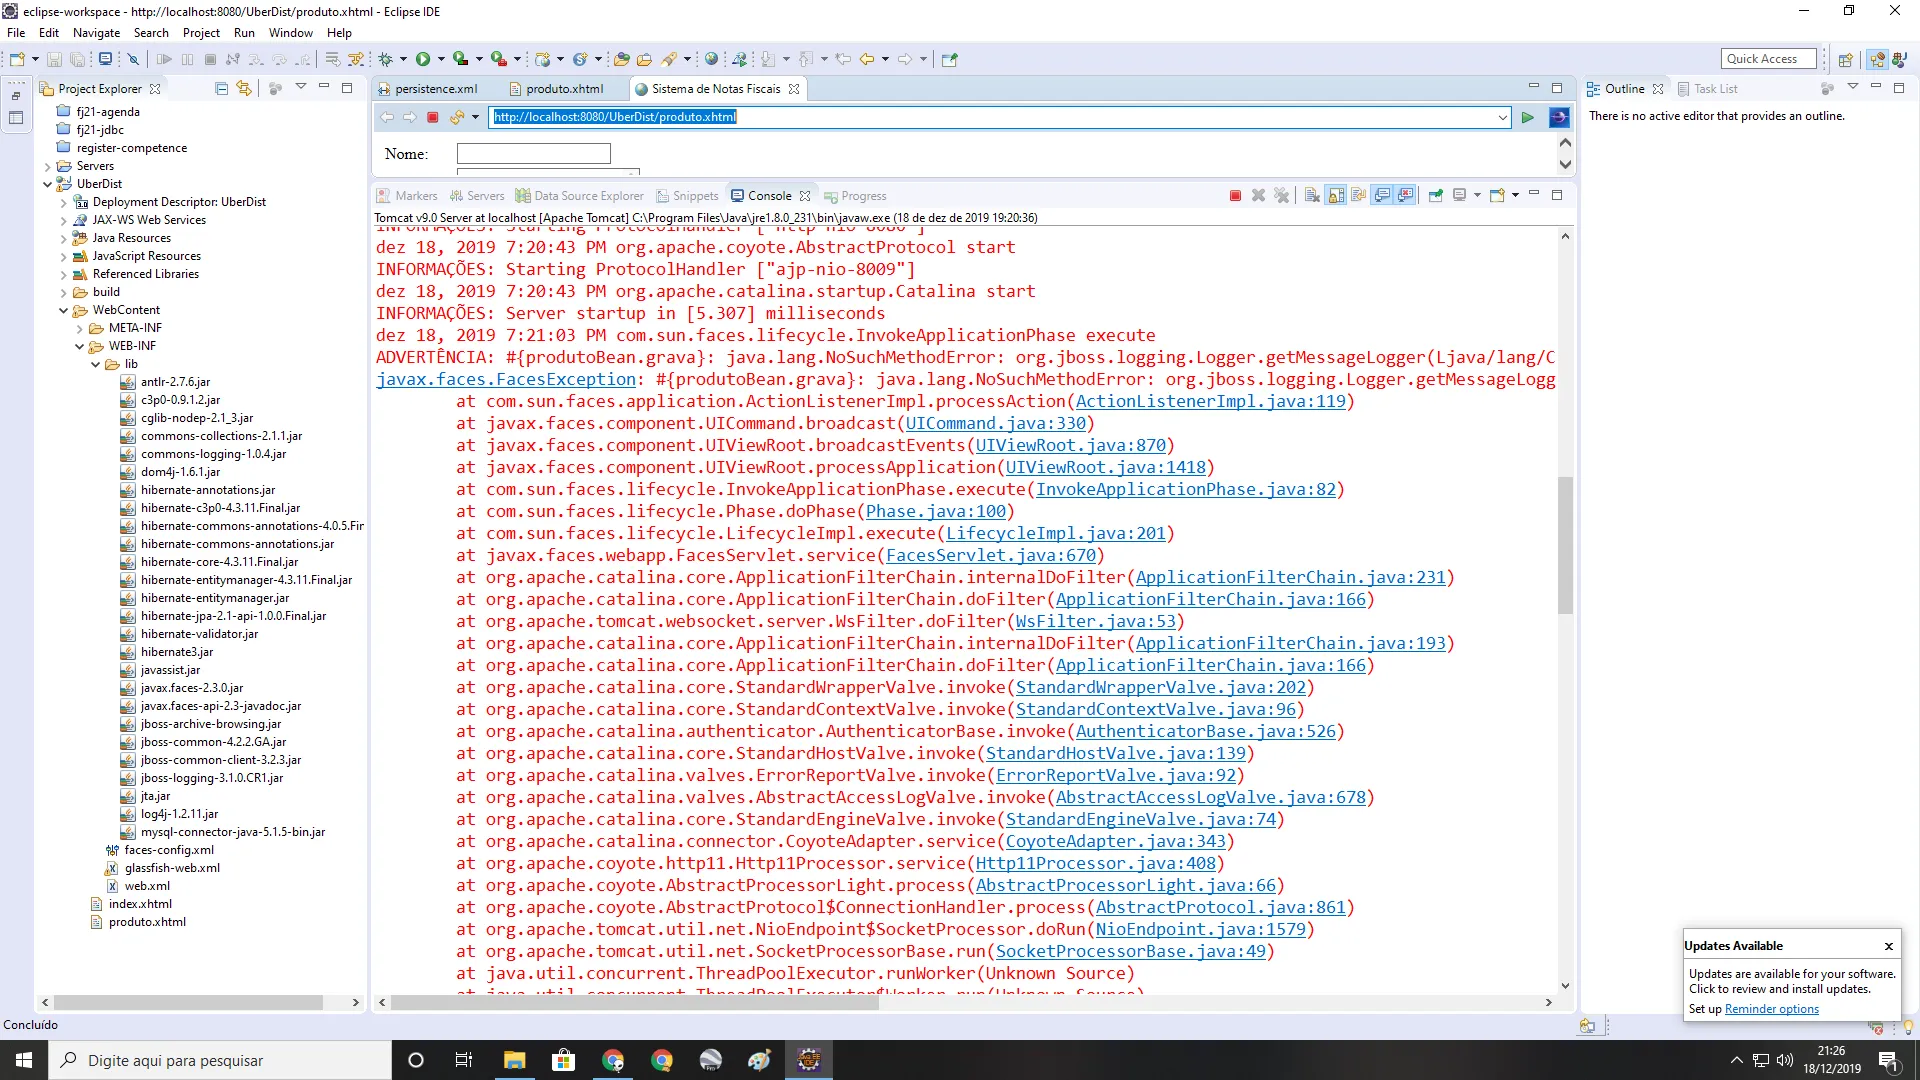Switch to the persistence.xml editor tab
The height and width of the screenshot is (1080, 1920).
pyautogui.click(x=435, y=88)
